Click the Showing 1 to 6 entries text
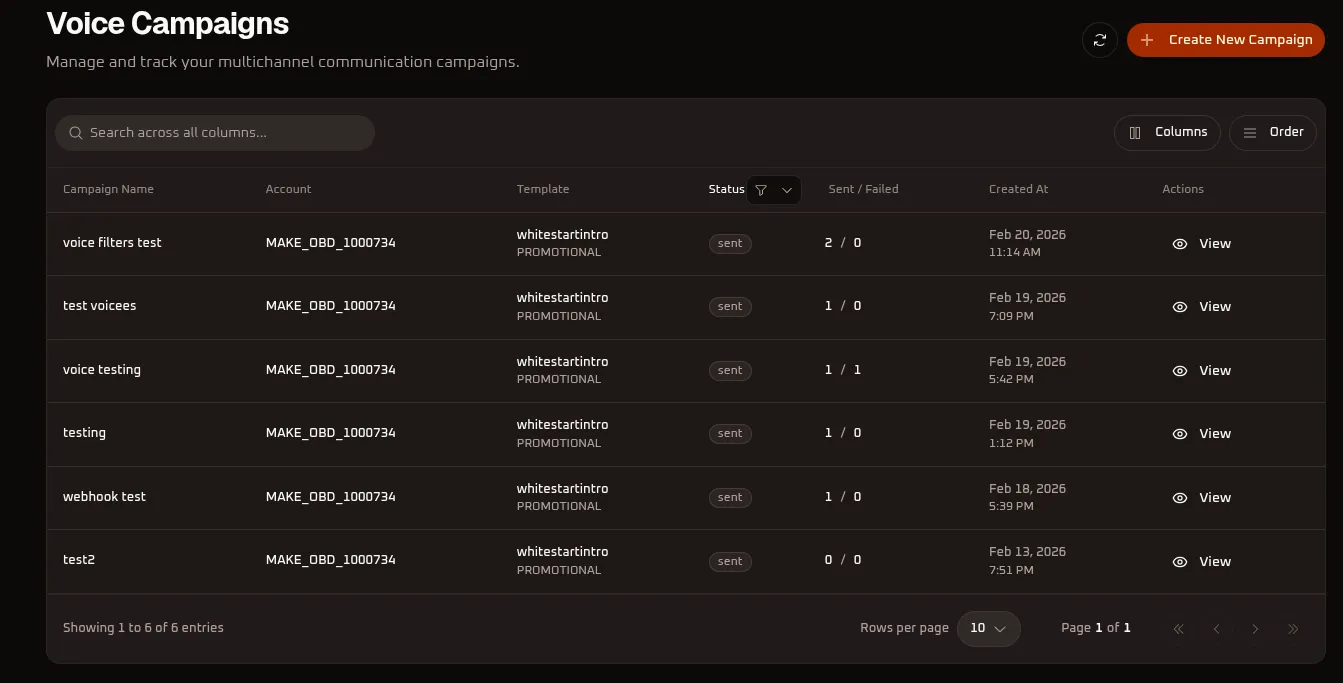Image resolution: width=1343 pixels, height=683 pixels. click(x=143, y=628)
